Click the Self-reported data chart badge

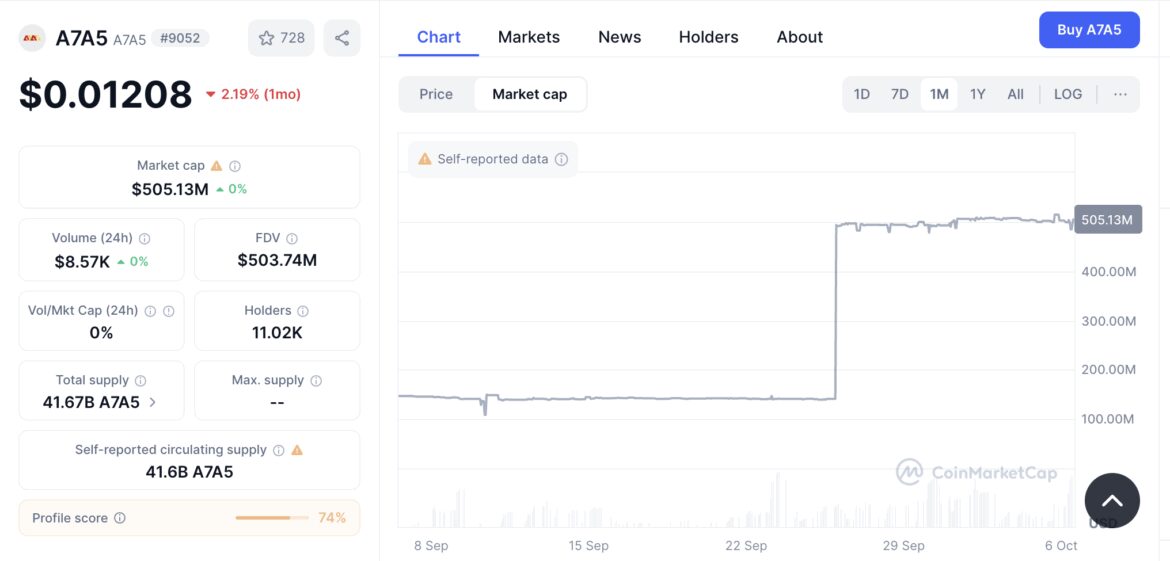(x=493, y=159)
